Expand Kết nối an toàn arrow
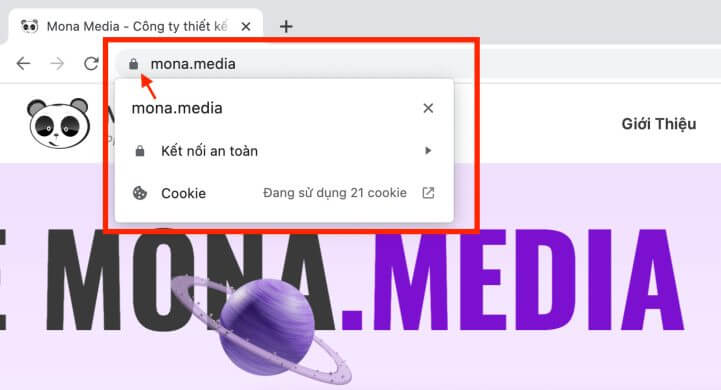The height and width of the screenshot is (390, 721). pos(428,150)
